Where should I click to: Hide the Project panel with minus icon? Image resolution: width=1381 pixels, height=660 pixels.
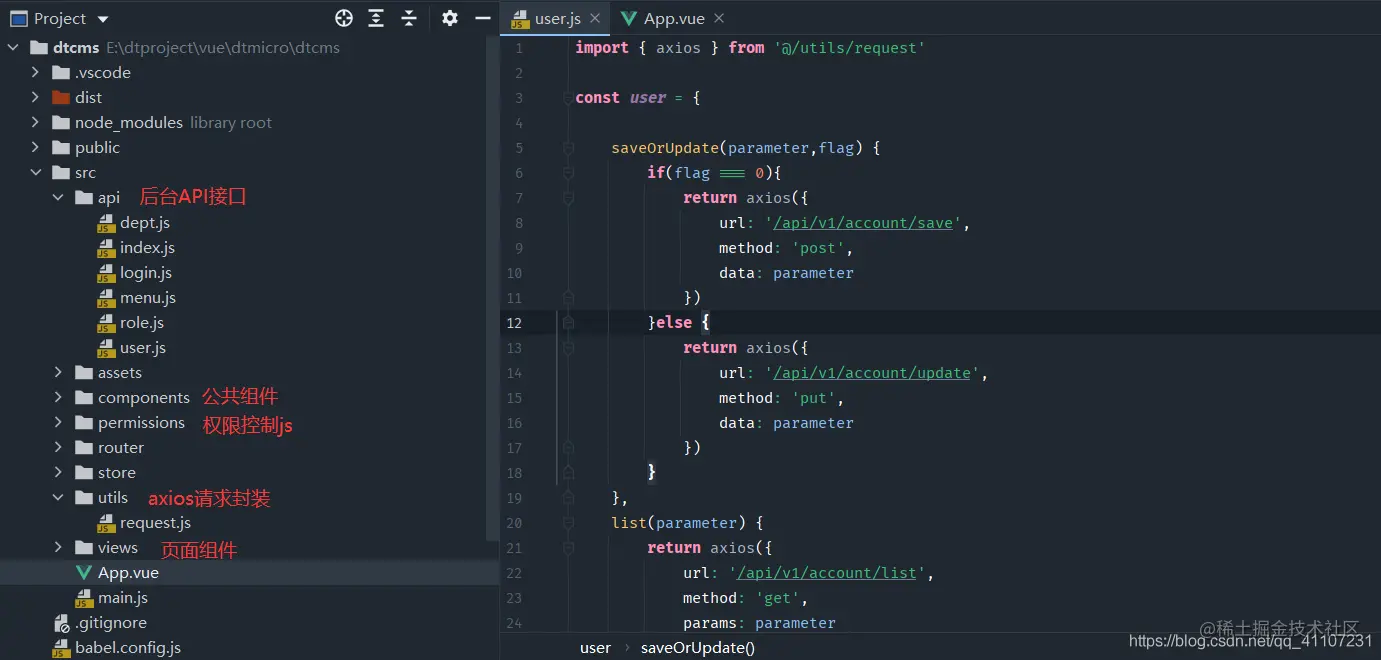pos(483,18)
